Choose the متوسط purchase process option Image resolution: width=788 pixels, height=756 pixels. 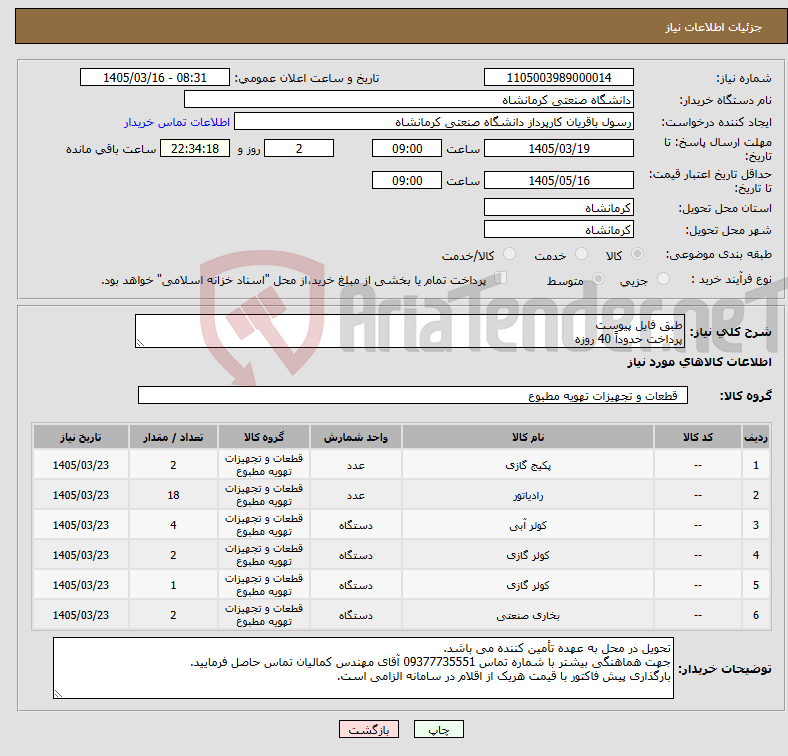click(598, 278)
